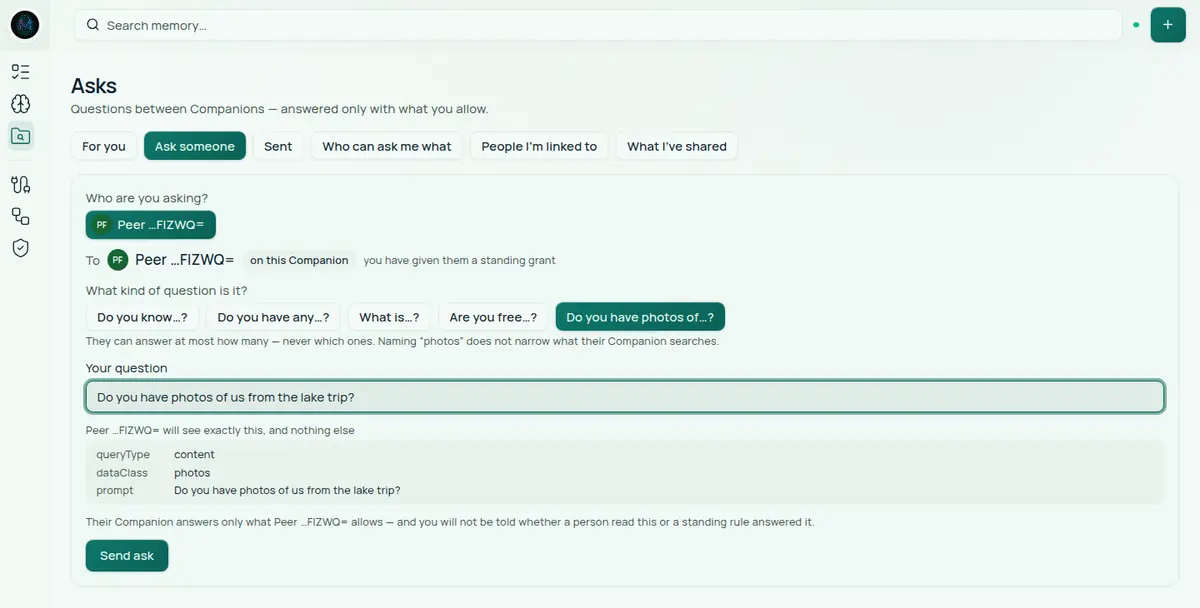The width and height of the screenshot is (1200, 608).
Task: Click the magnifier search icon
Action: point(93,25)
